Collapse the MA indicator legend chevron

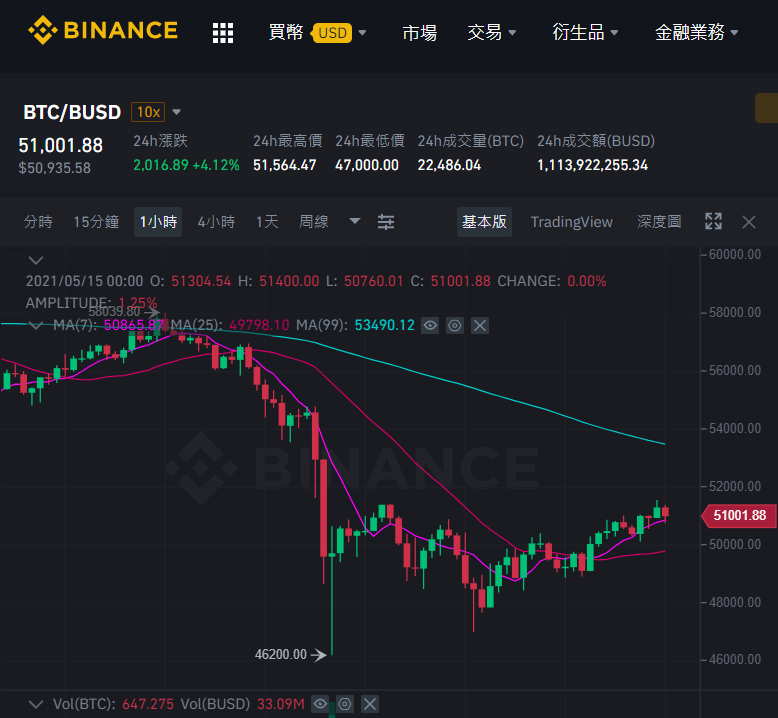click(x=36, y=326)
